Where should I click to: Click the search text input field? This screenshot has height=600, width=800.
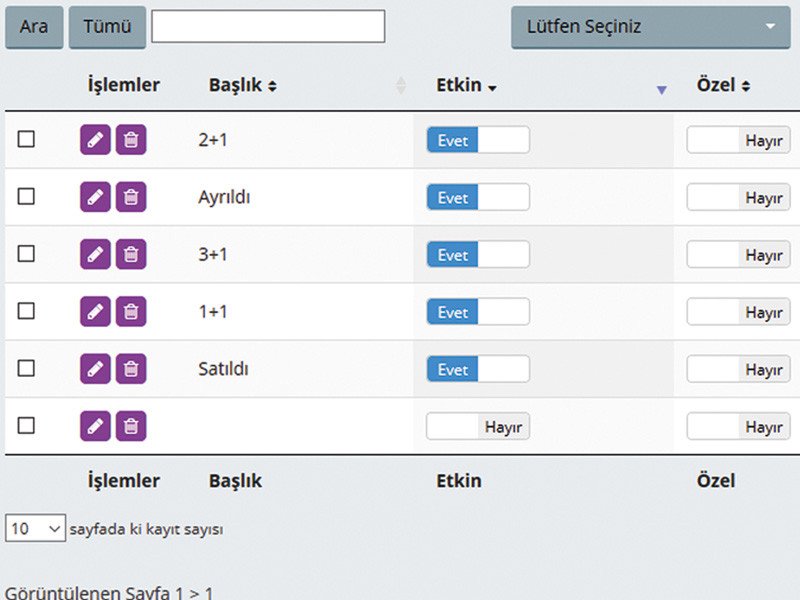268,27
